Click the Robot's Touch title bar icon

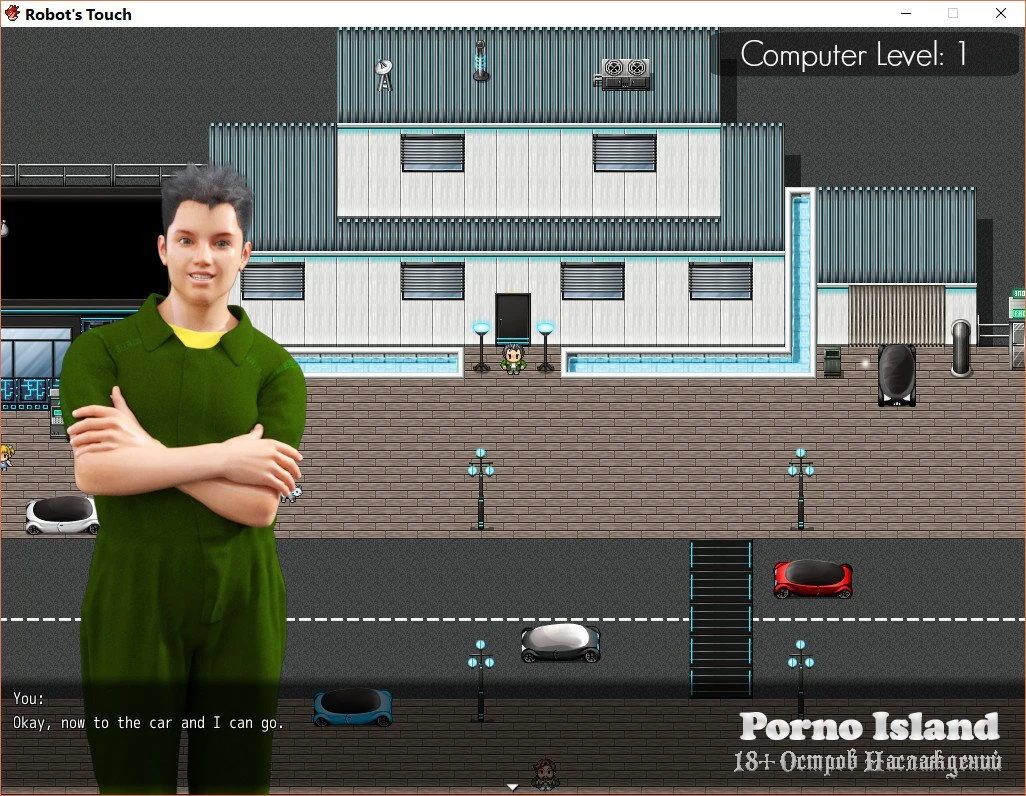12,14
